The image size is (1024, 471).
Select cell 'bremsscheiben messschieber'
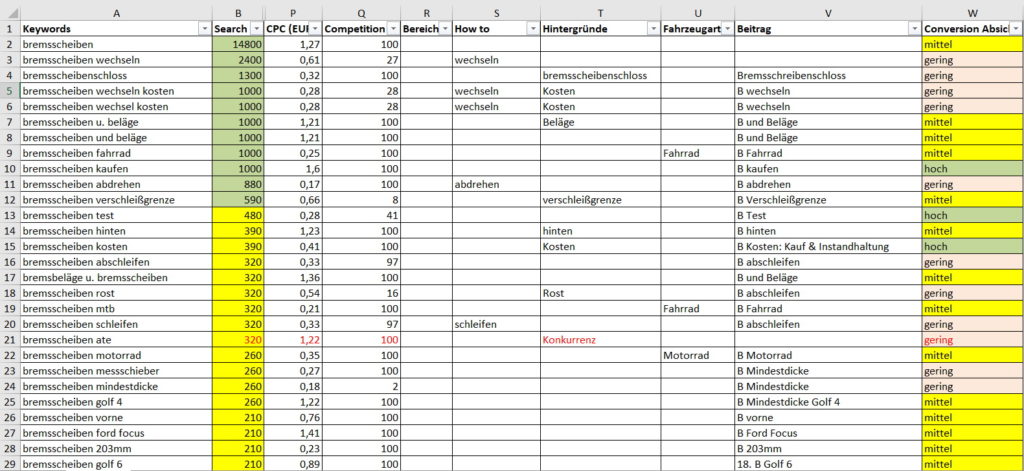coord(116,371)
